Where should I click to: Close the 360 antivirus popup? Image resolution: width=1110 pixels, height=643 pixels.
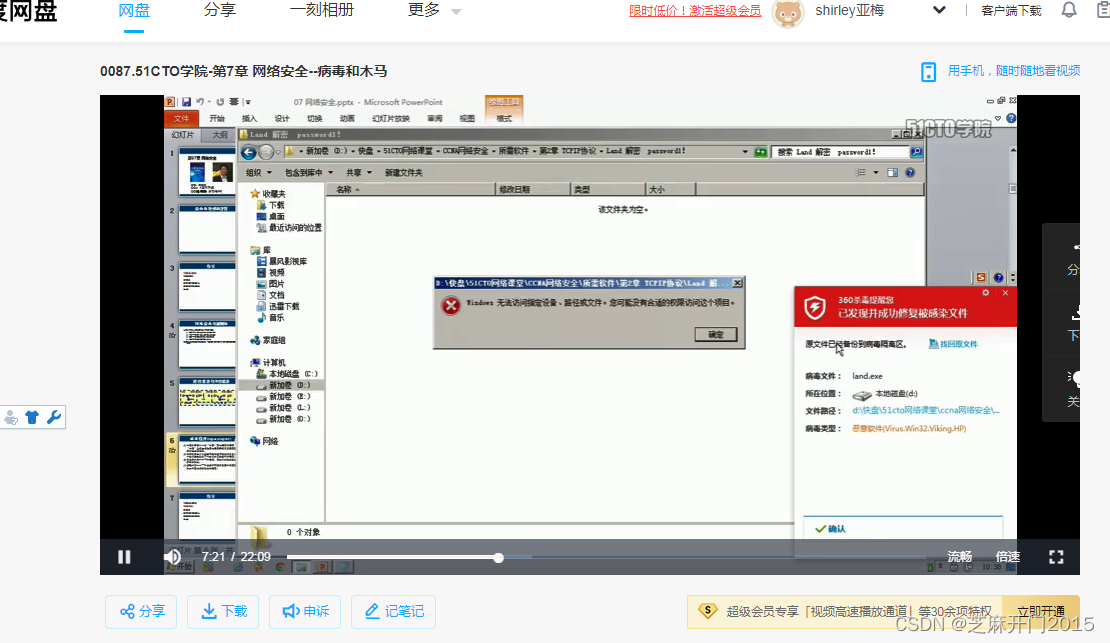pos(1005,292)
